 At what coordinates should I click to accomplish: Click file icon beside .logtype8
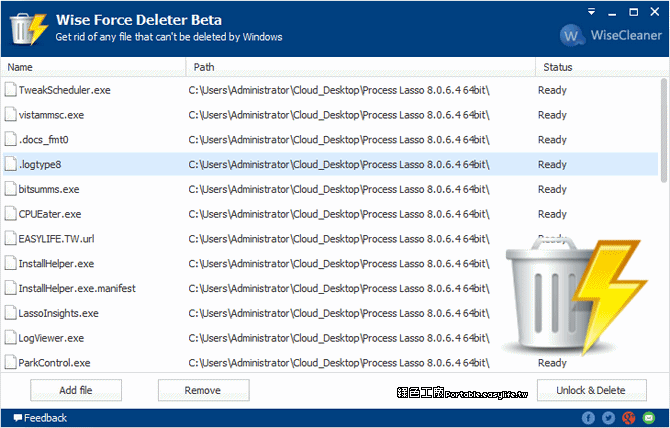click(10, 164)
